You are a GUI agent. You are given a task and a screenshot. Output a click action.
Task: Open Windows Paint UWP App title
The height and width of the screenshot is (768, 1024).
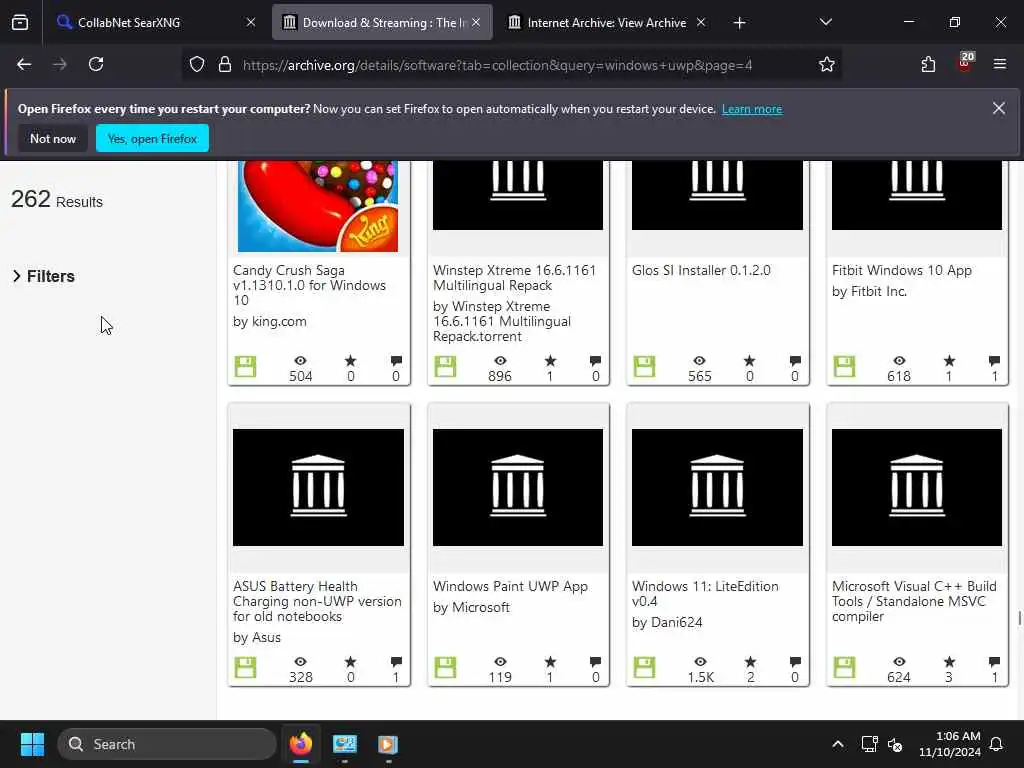point(510,586)
